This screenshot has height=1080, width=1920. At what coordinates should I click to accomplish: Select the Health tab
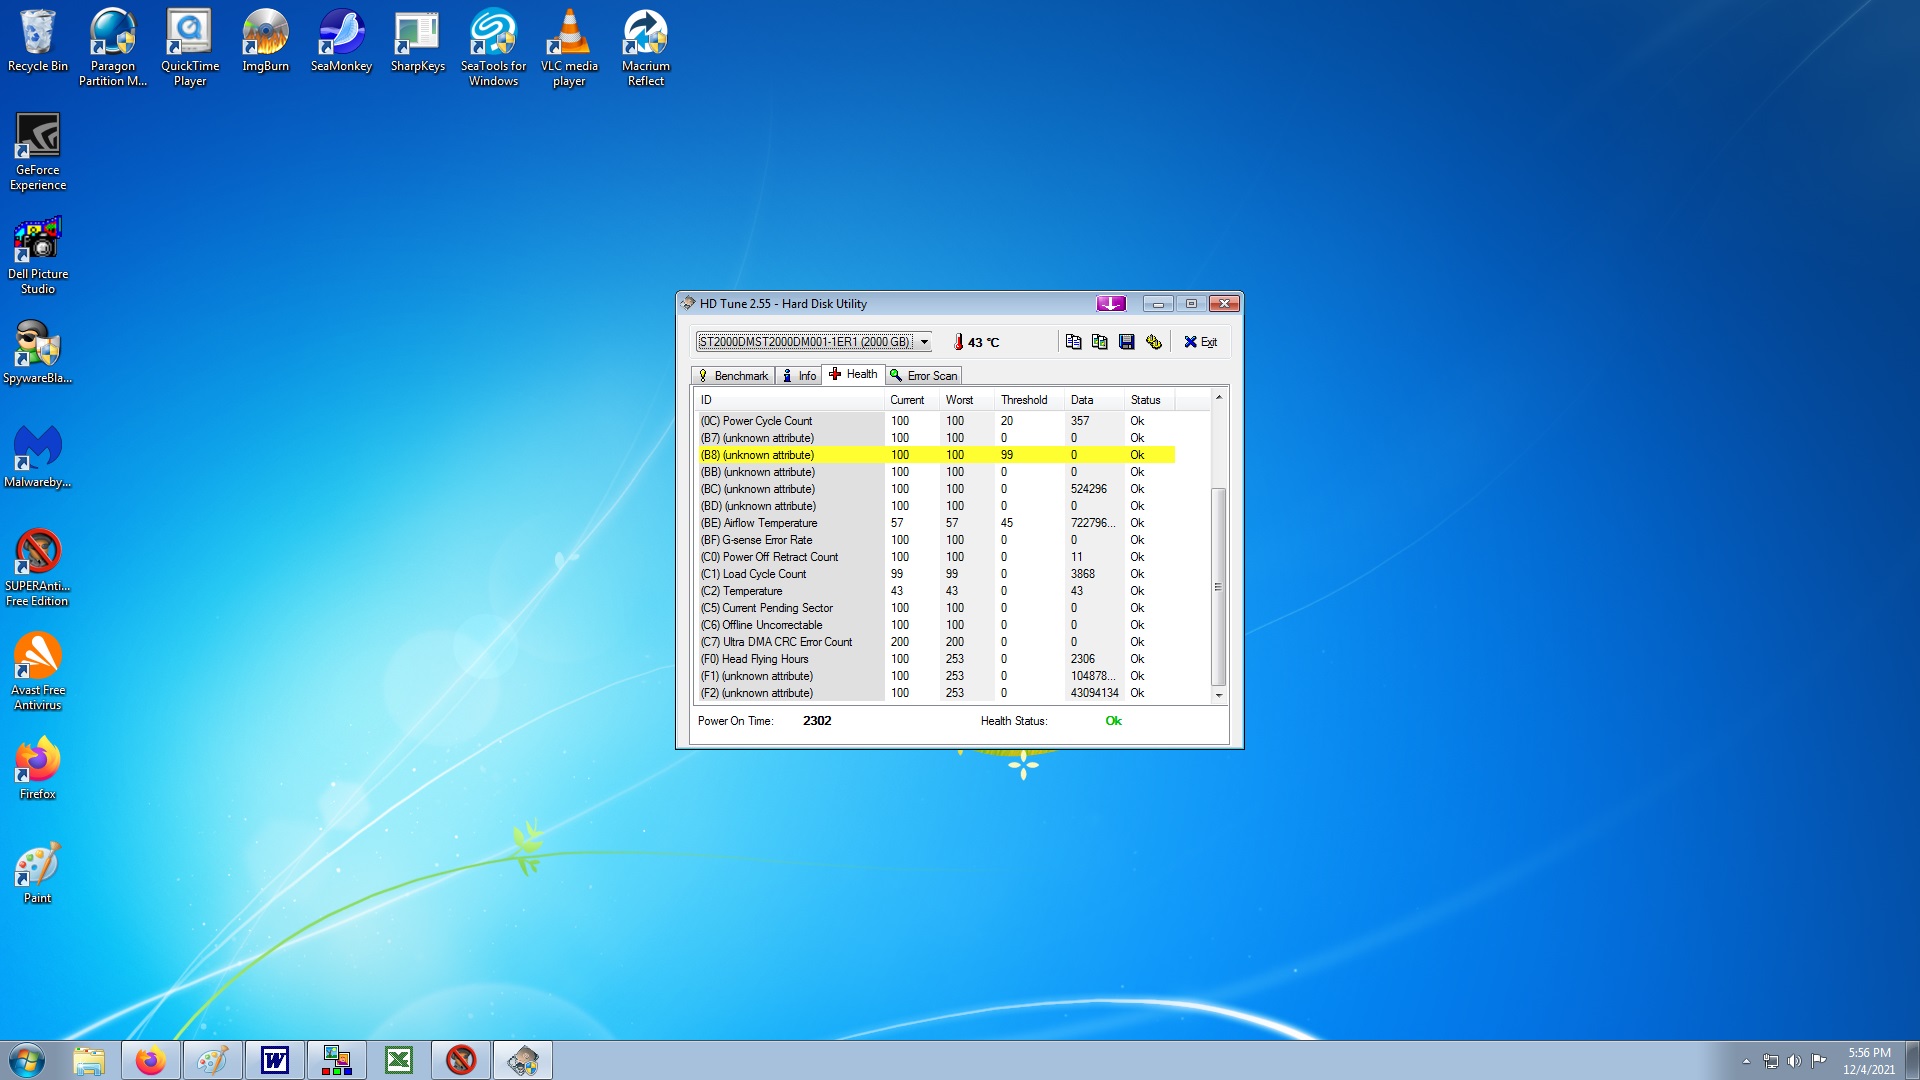[853, 374]
